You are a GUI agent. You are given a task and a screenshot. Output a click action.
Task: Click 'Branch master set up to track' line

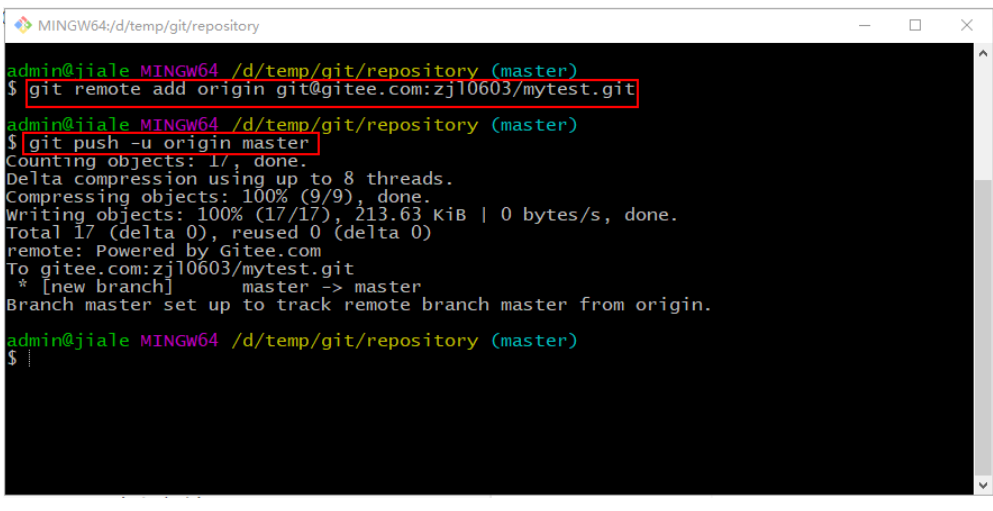tap(359, 305)
